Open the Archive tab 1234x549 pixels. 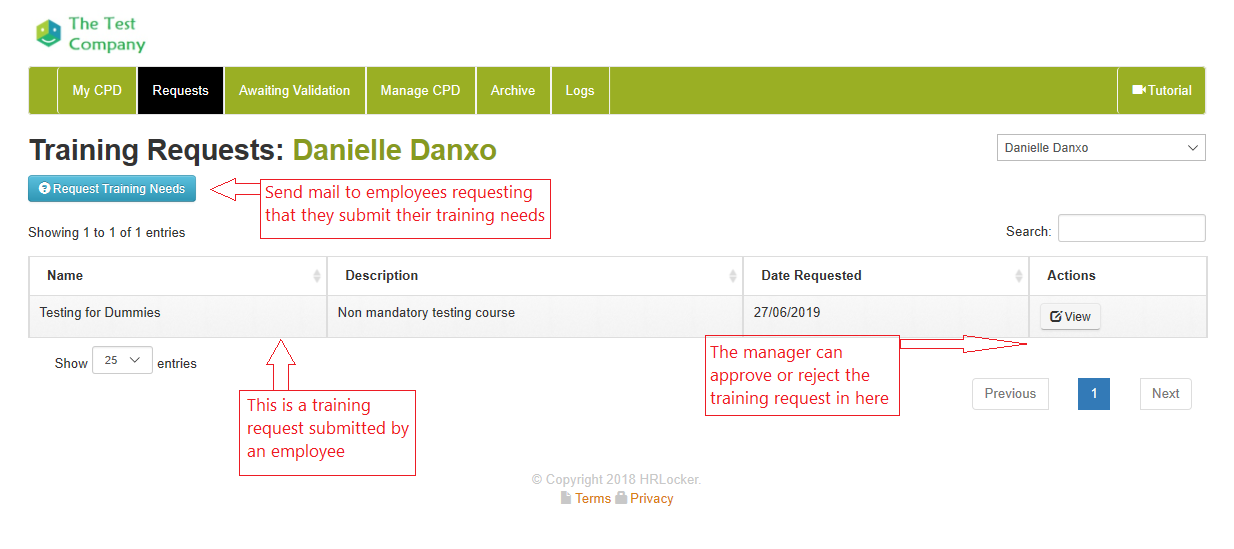pyautogui.click(x=513, y=90)
